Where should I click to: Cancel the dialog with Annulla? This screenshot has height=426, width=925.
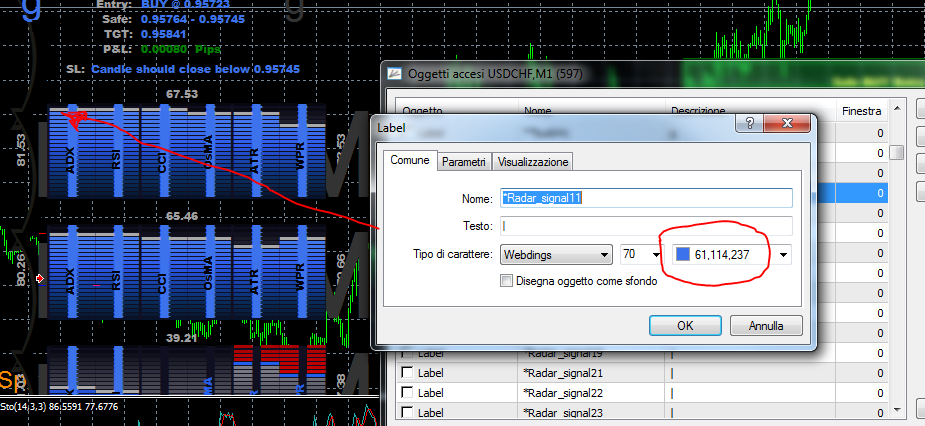(766, 326)
